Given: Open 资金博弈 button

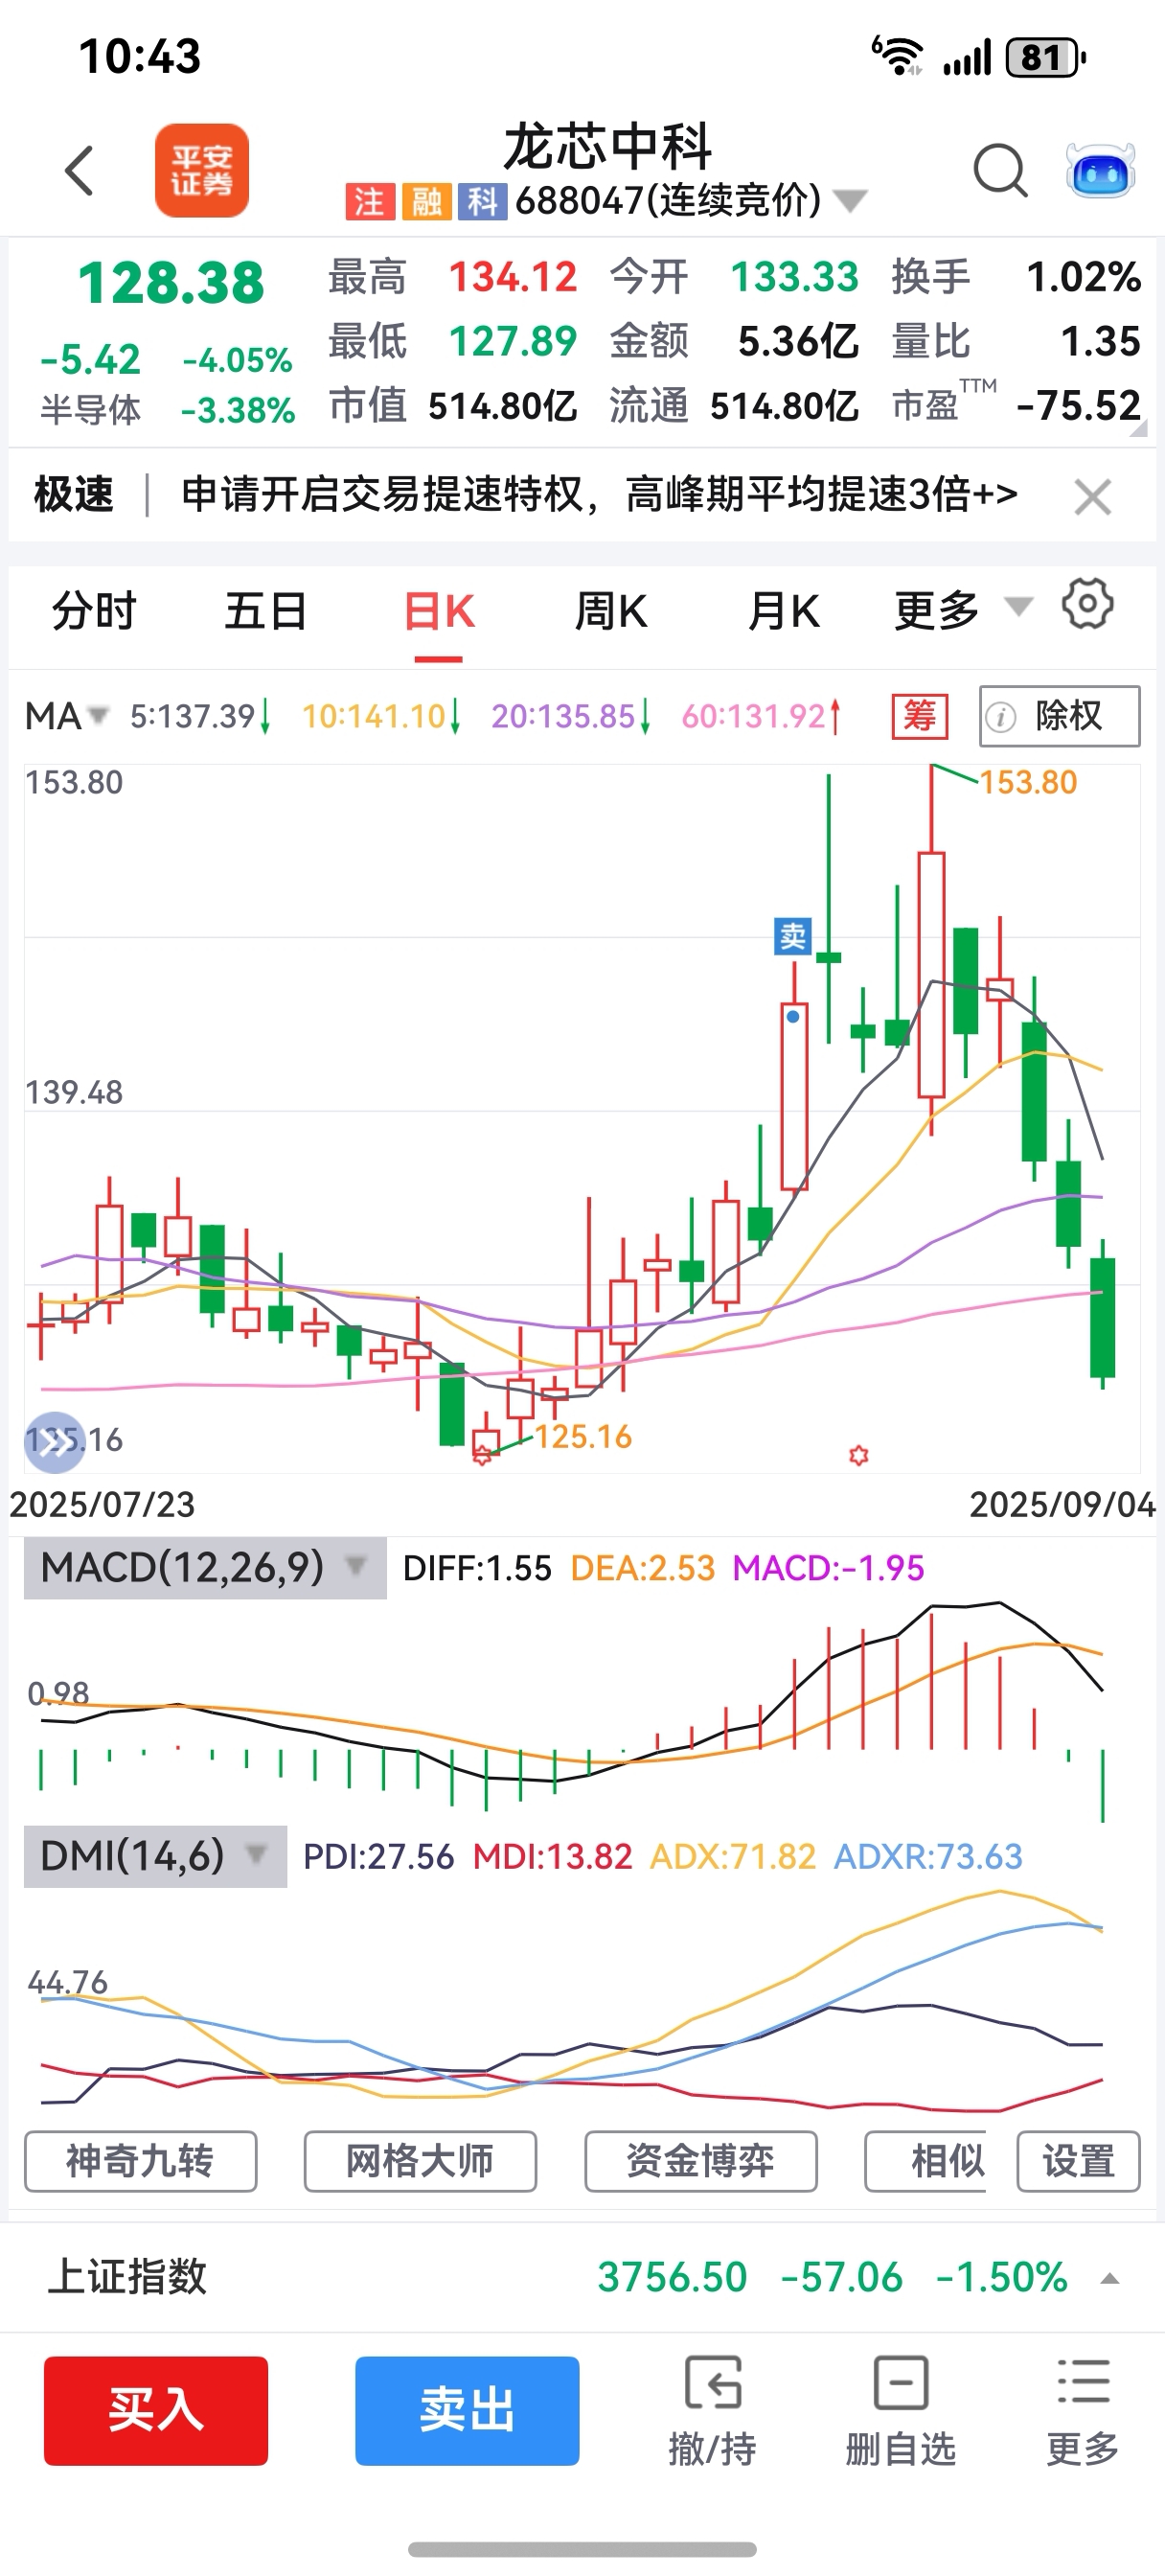Looking at the screenshot, I should [700, 2161].
